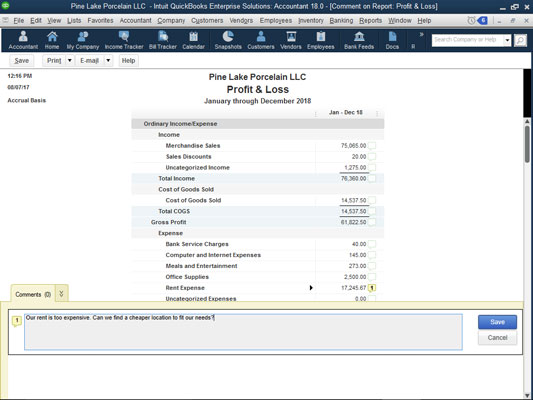The width and height of the screenshot is (533, 400).
Task: Add comment on Sales Discounts amount
Action: pyautogui.click(x=372, y=157)
